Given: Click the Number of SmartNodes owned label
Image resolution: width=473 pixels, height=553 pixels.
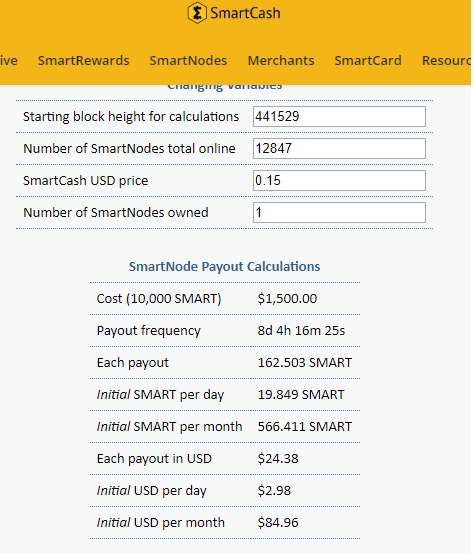Looking at the screenshot, I should point(116,213).
